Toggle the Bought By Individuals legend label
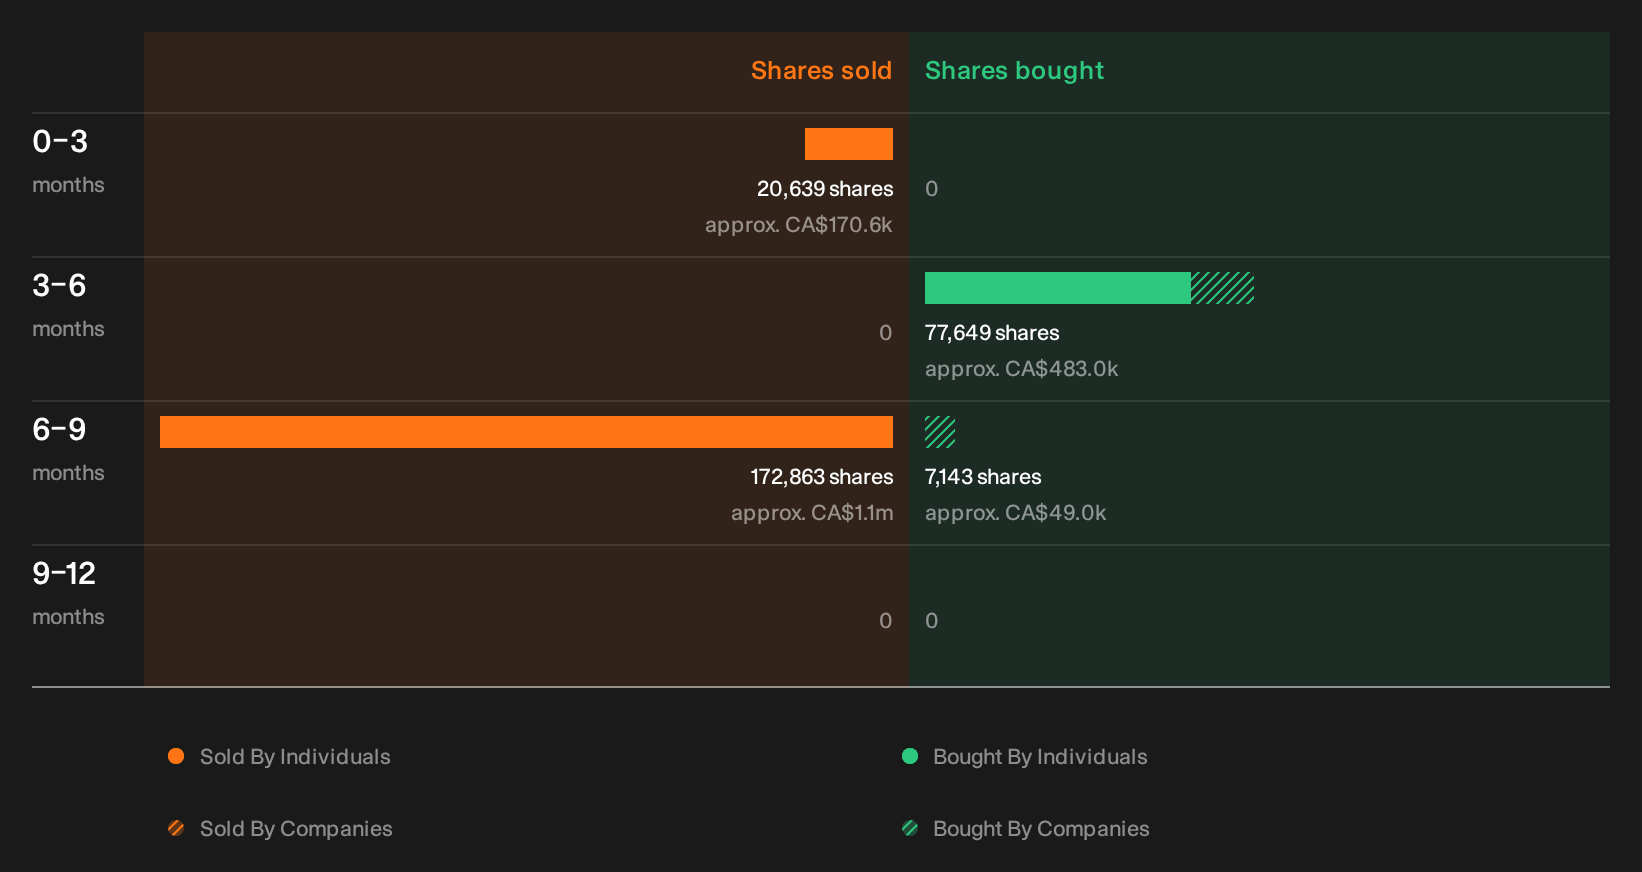This screenshot has width=1642, height=872. (1040, 757)
